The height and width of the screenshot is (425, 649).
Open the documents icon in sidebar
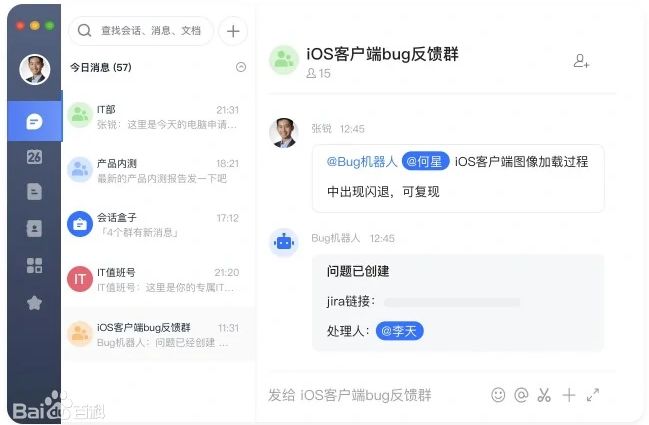pyautogui.click(x=34, y=192)
